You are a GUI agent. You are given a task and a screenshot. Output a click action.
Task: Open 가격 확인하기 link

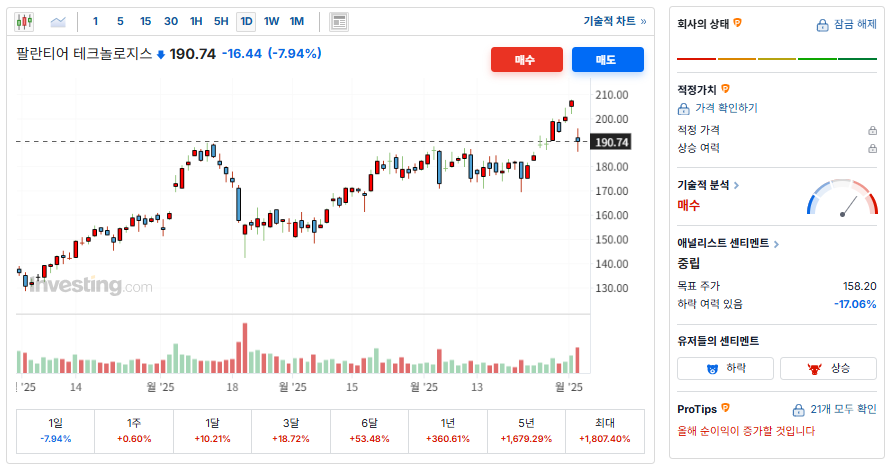[726, 108]
